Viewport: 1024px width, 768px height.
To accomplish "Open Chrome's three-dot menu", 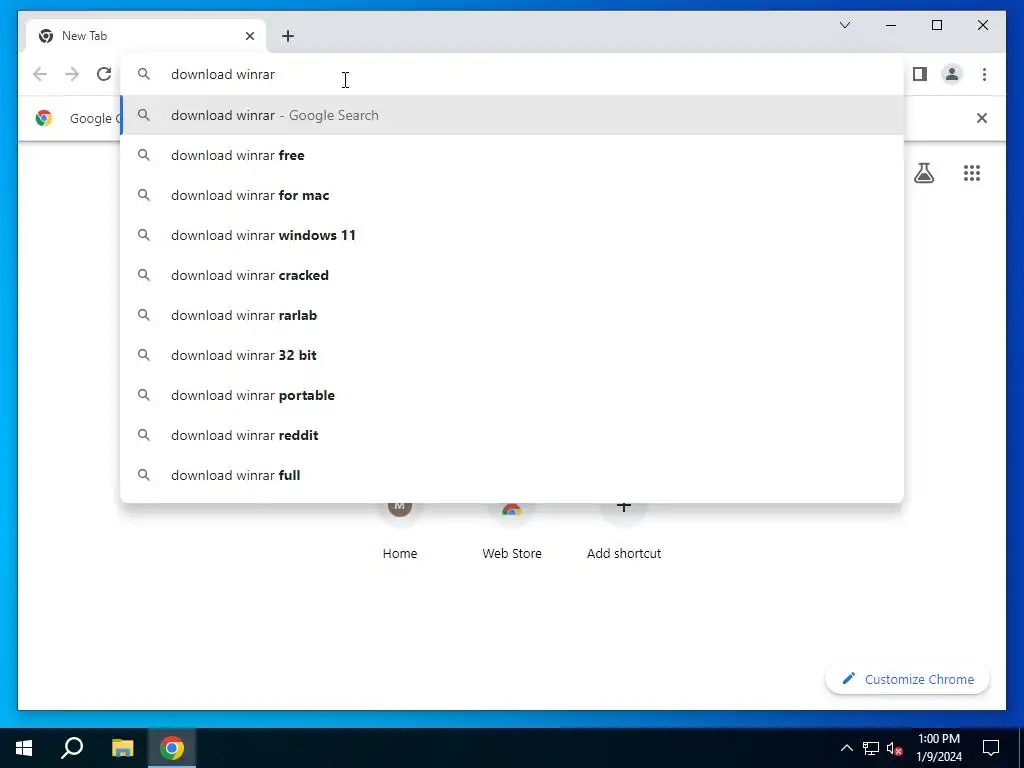I will click(x=984, y=74).
